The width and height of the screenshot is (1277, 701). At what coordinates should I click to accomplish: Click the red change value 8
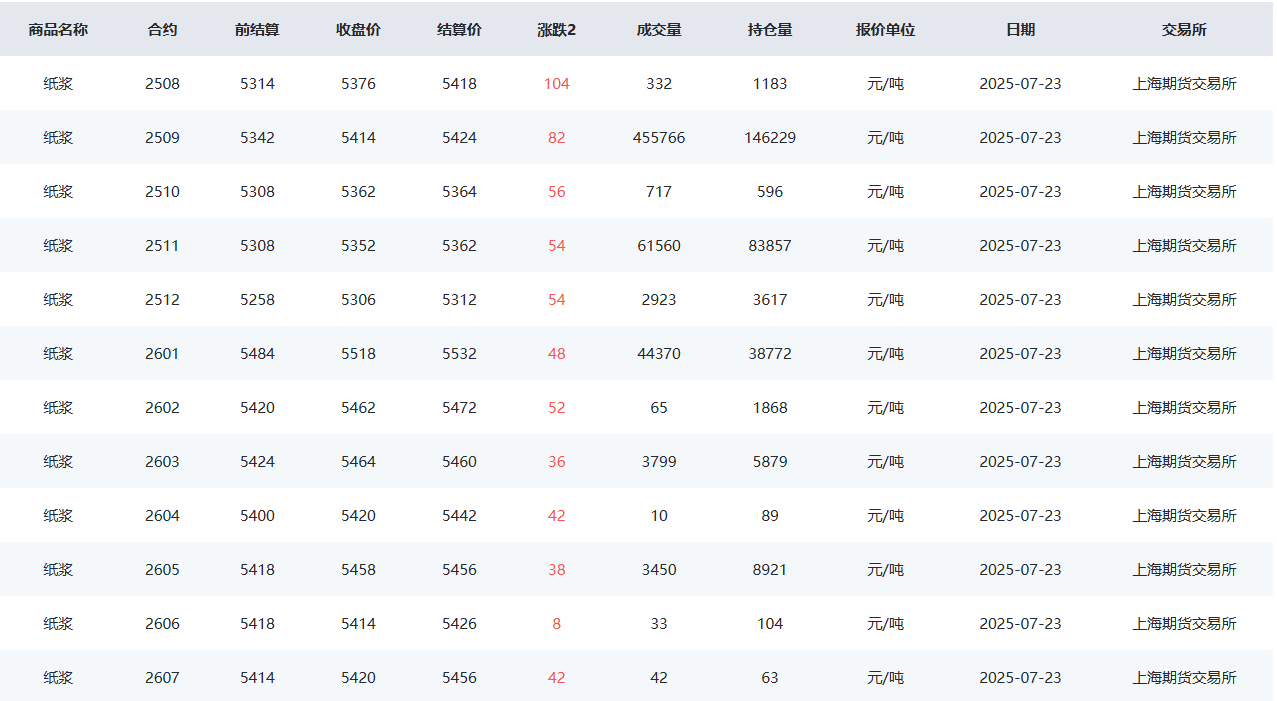pyautogui.click(x=556, y=624)
